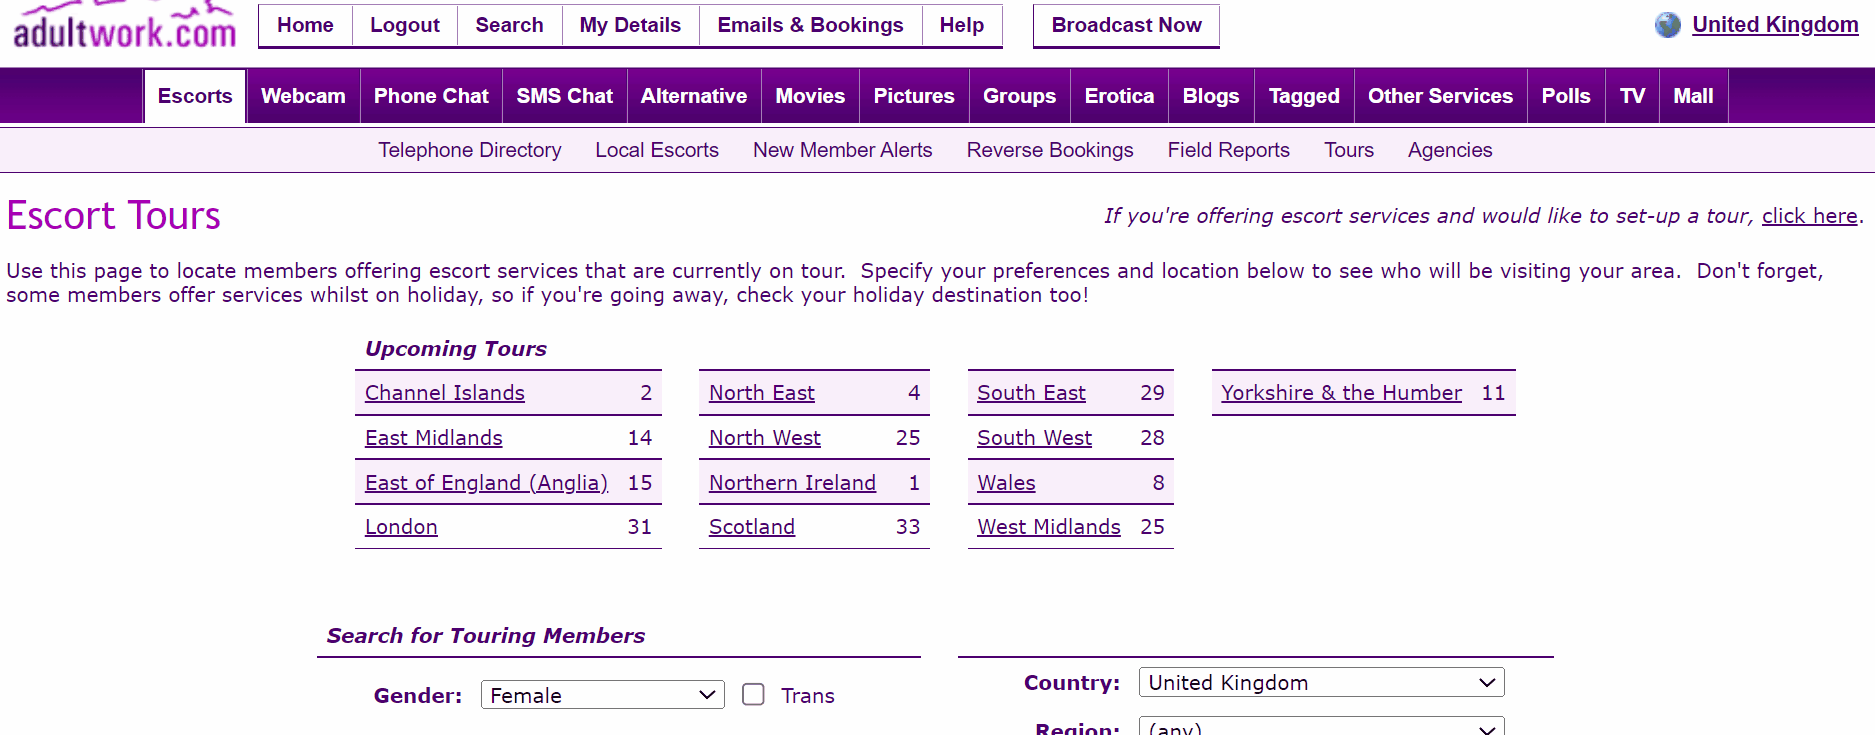Switch to the Webcam tab
The image size is (1875, 735).
(x=303, y=96)
